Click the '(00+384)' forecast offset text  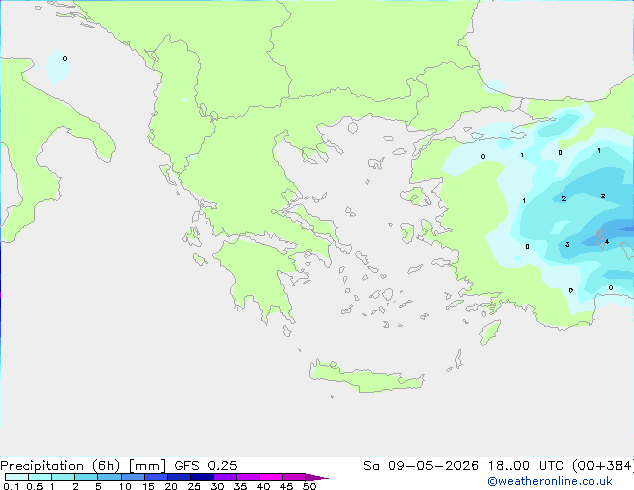[603, 466]
